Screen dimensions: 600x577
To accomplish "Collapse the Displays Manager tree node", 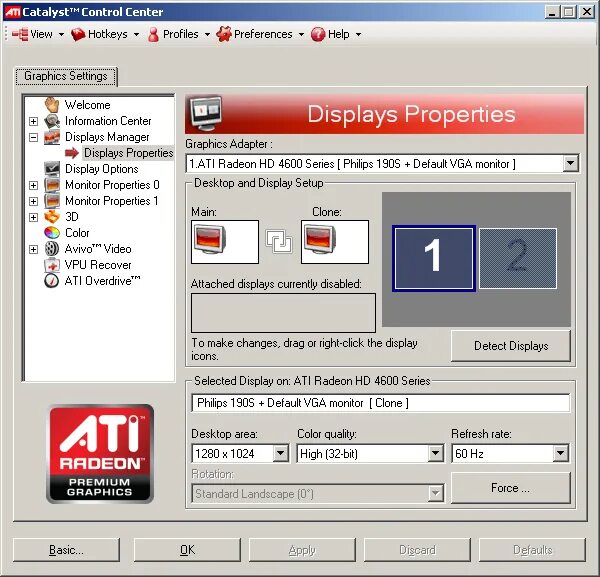I will 34,137.
